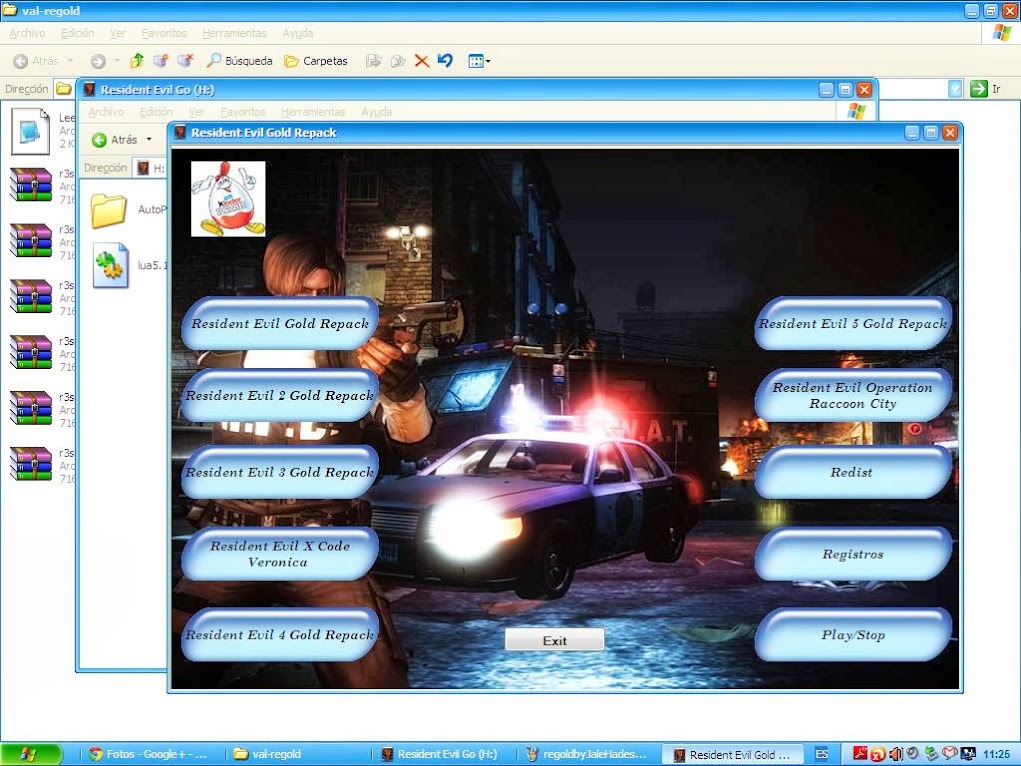This screenshot has width=1021, height=766.
Task: Click the forward arrow in val-regold toolbar
Action: tap(98, 61)
